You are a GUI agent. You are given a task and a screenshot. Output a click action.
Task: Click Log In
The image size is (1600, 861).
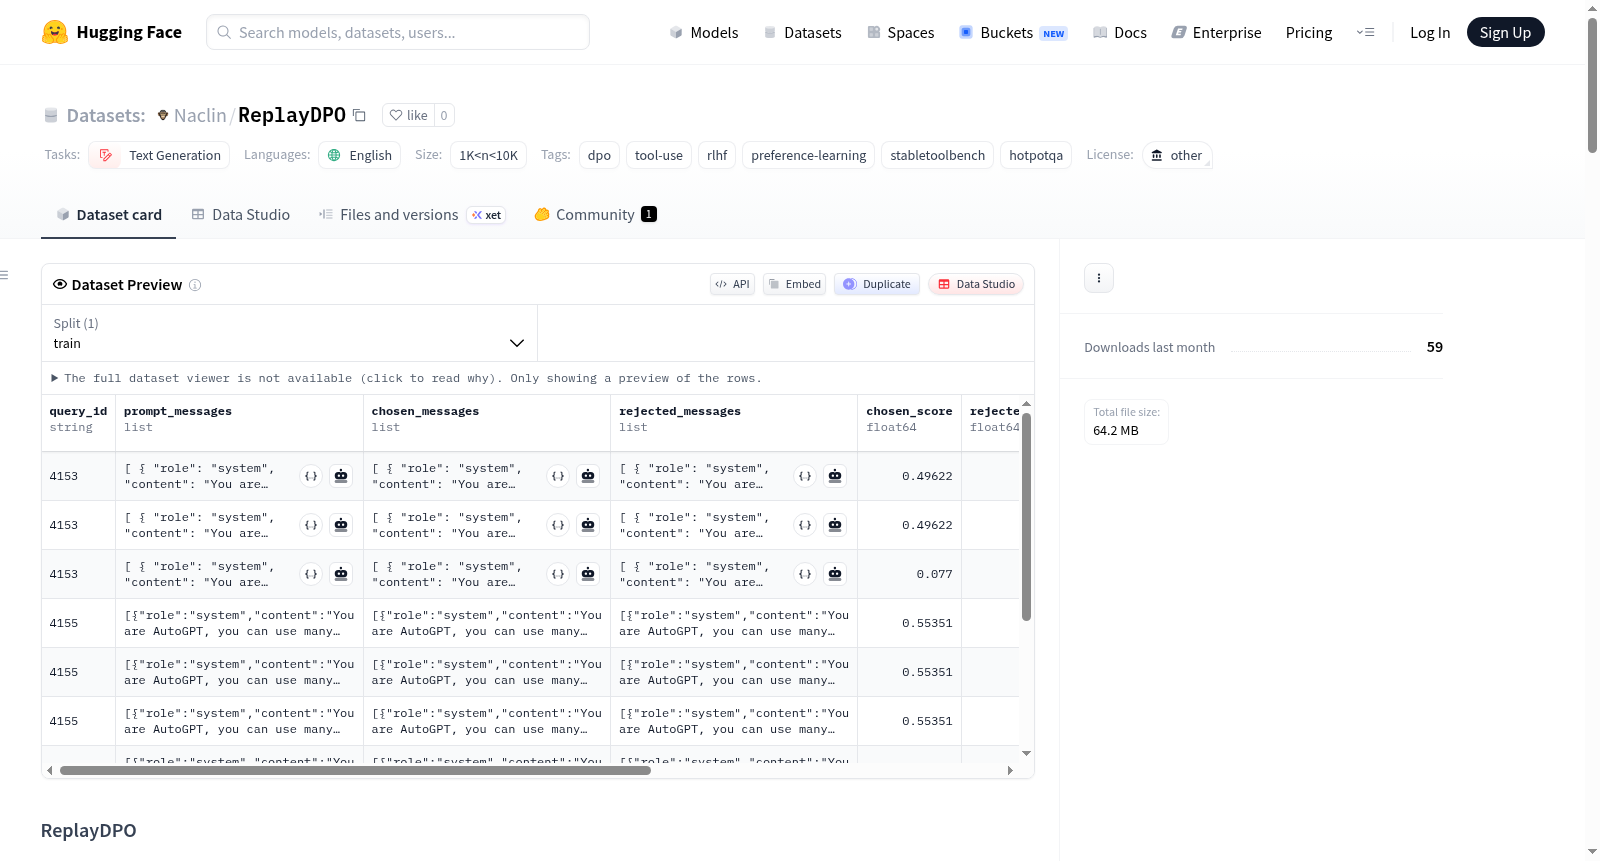click(x=1430, y=32)
